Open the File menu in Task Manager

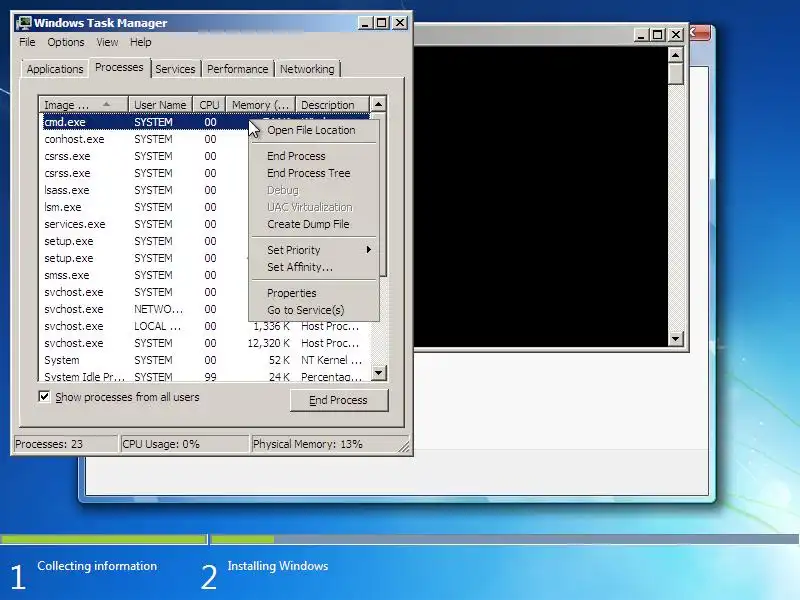27,42
